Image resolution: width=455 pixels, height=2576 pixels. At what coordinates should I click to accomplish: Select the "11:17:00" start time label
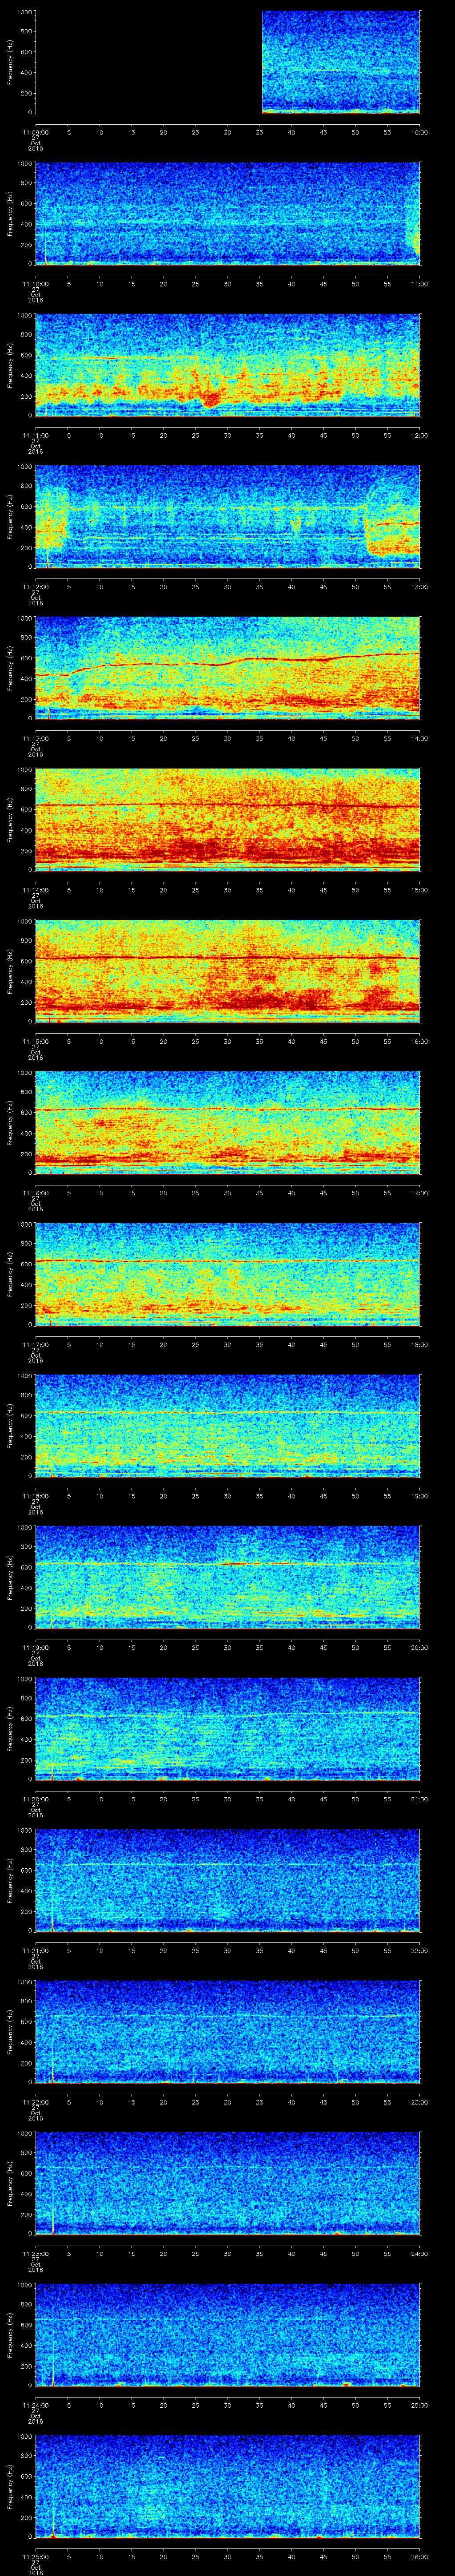coord(36,1345)
